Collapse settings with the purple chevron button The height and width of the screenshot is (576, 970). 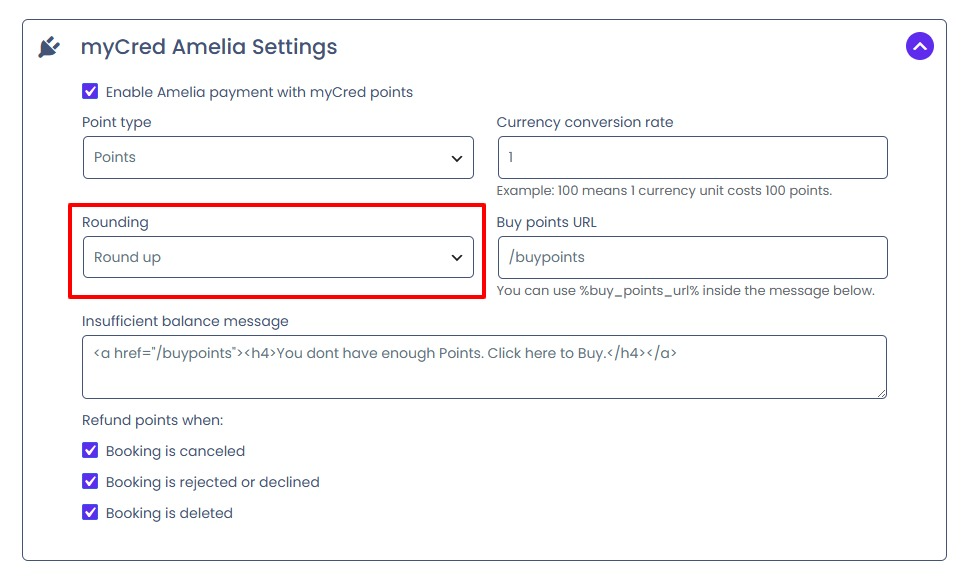pyautogui.click(x=920, y=46)
